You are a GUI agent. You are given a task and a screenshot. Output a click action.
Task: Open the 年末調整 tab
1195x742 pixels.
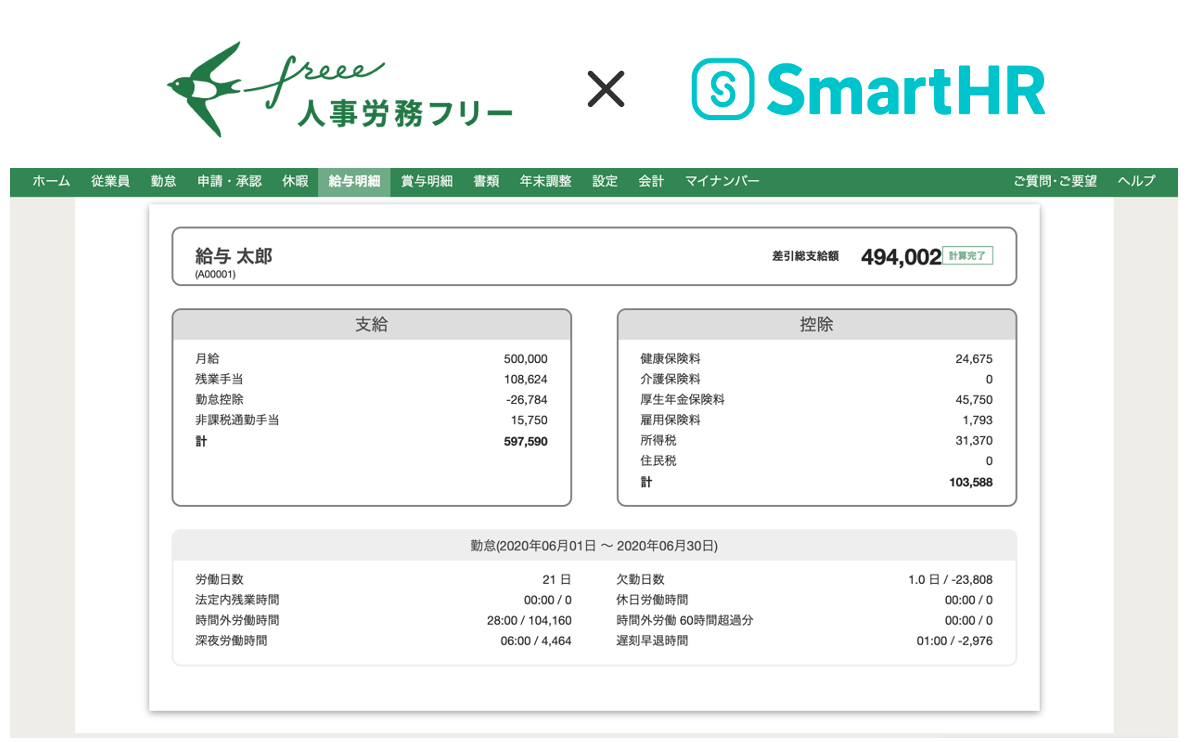point(546,182)
